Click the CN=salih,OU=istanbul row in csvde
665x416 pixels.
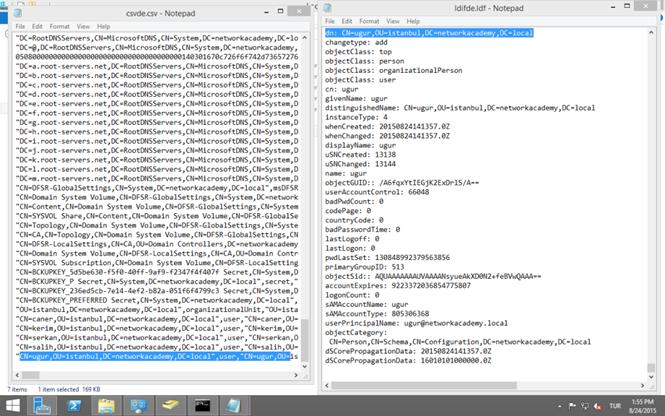[x=157, y=347]
